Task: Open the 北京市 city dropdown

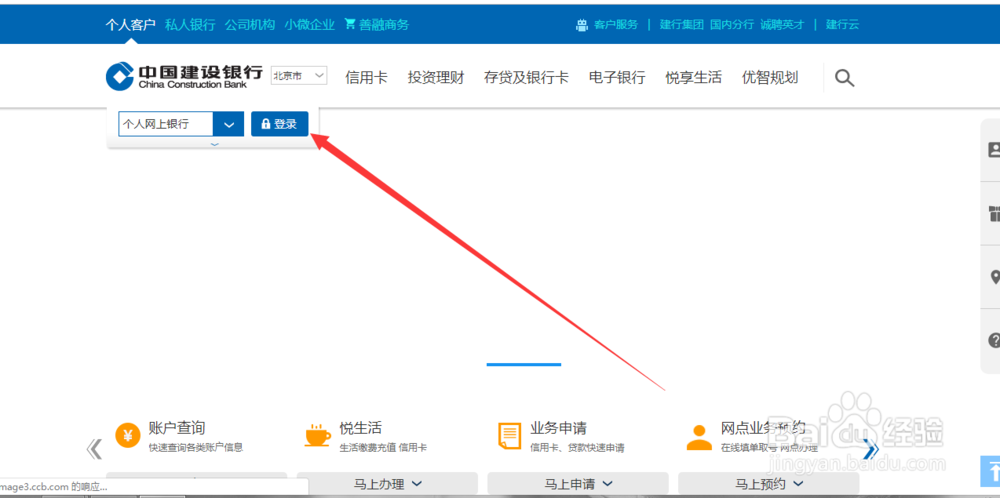Action: point(299,75)
